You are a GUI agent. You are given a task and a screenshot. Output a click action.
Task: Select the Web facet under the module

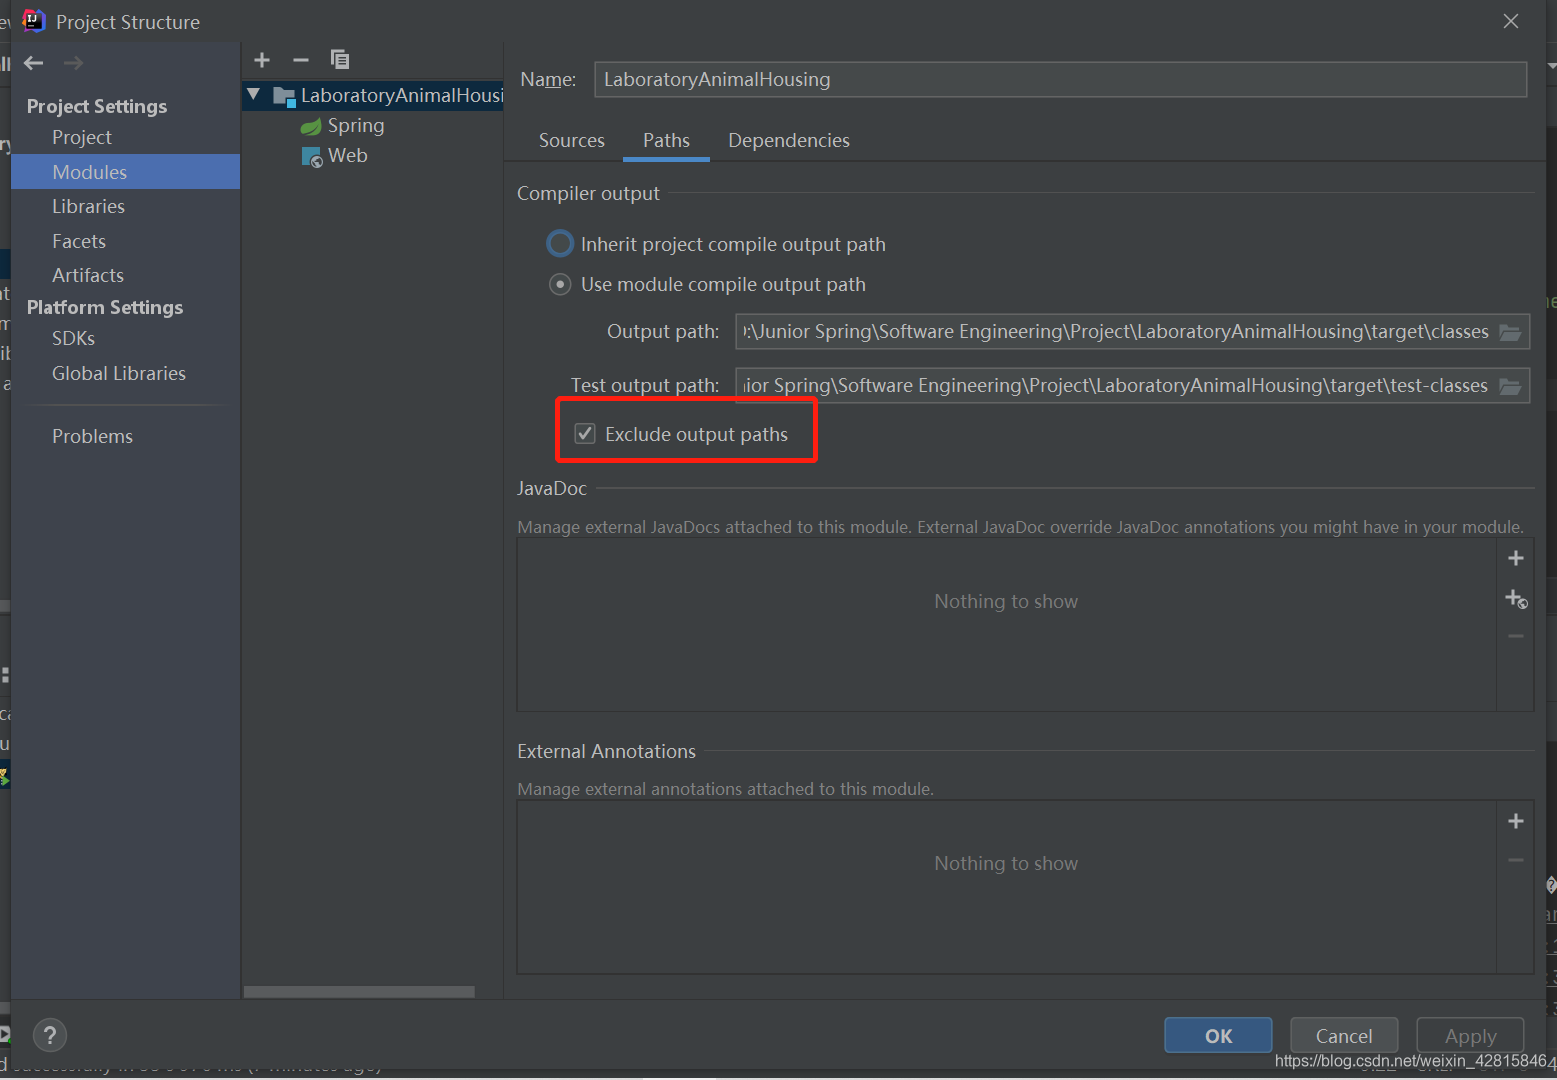point(347,155)
